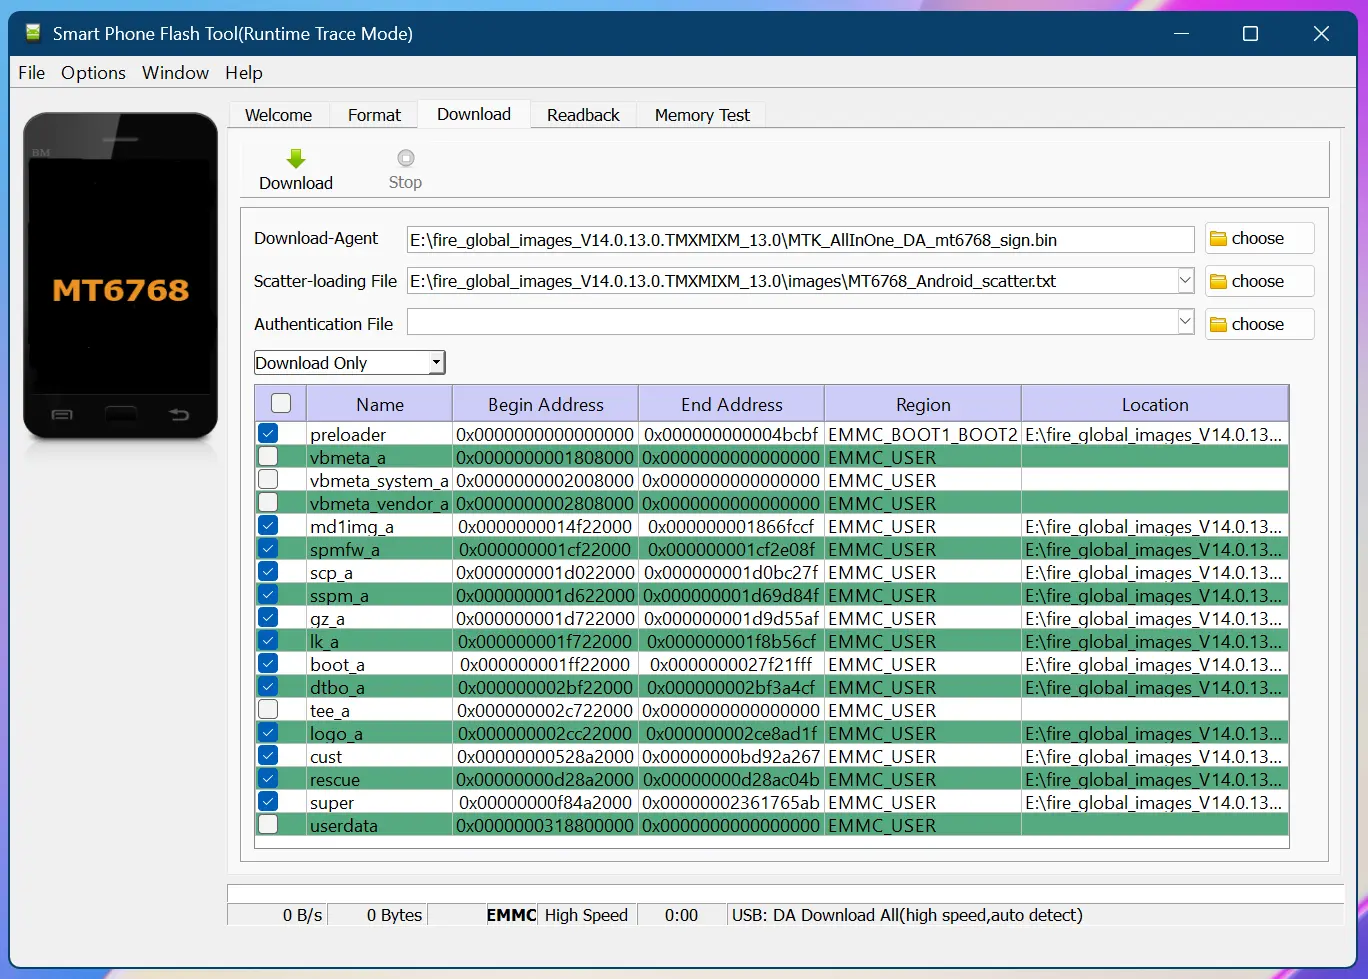This screenshot has height=979, width=1368.
Task: Click choose button for Scatter-loading File
Action: click(1259, 281)
